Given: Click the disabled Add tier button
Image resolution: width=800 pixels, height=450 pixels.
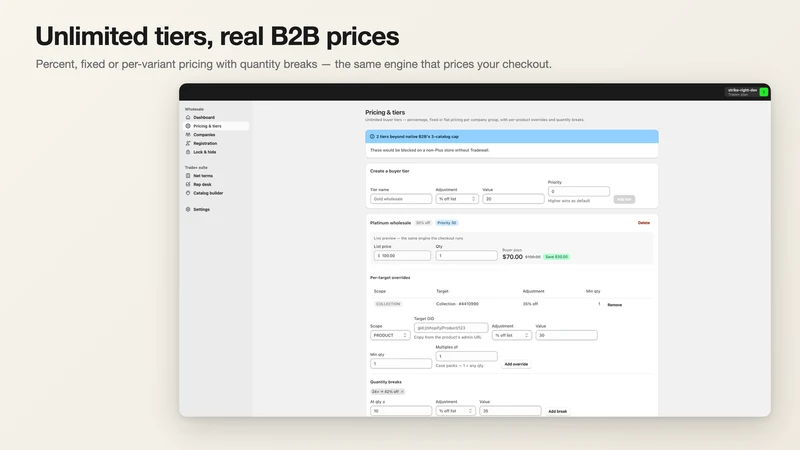Looking at the screenshot, I should [624, 199].
